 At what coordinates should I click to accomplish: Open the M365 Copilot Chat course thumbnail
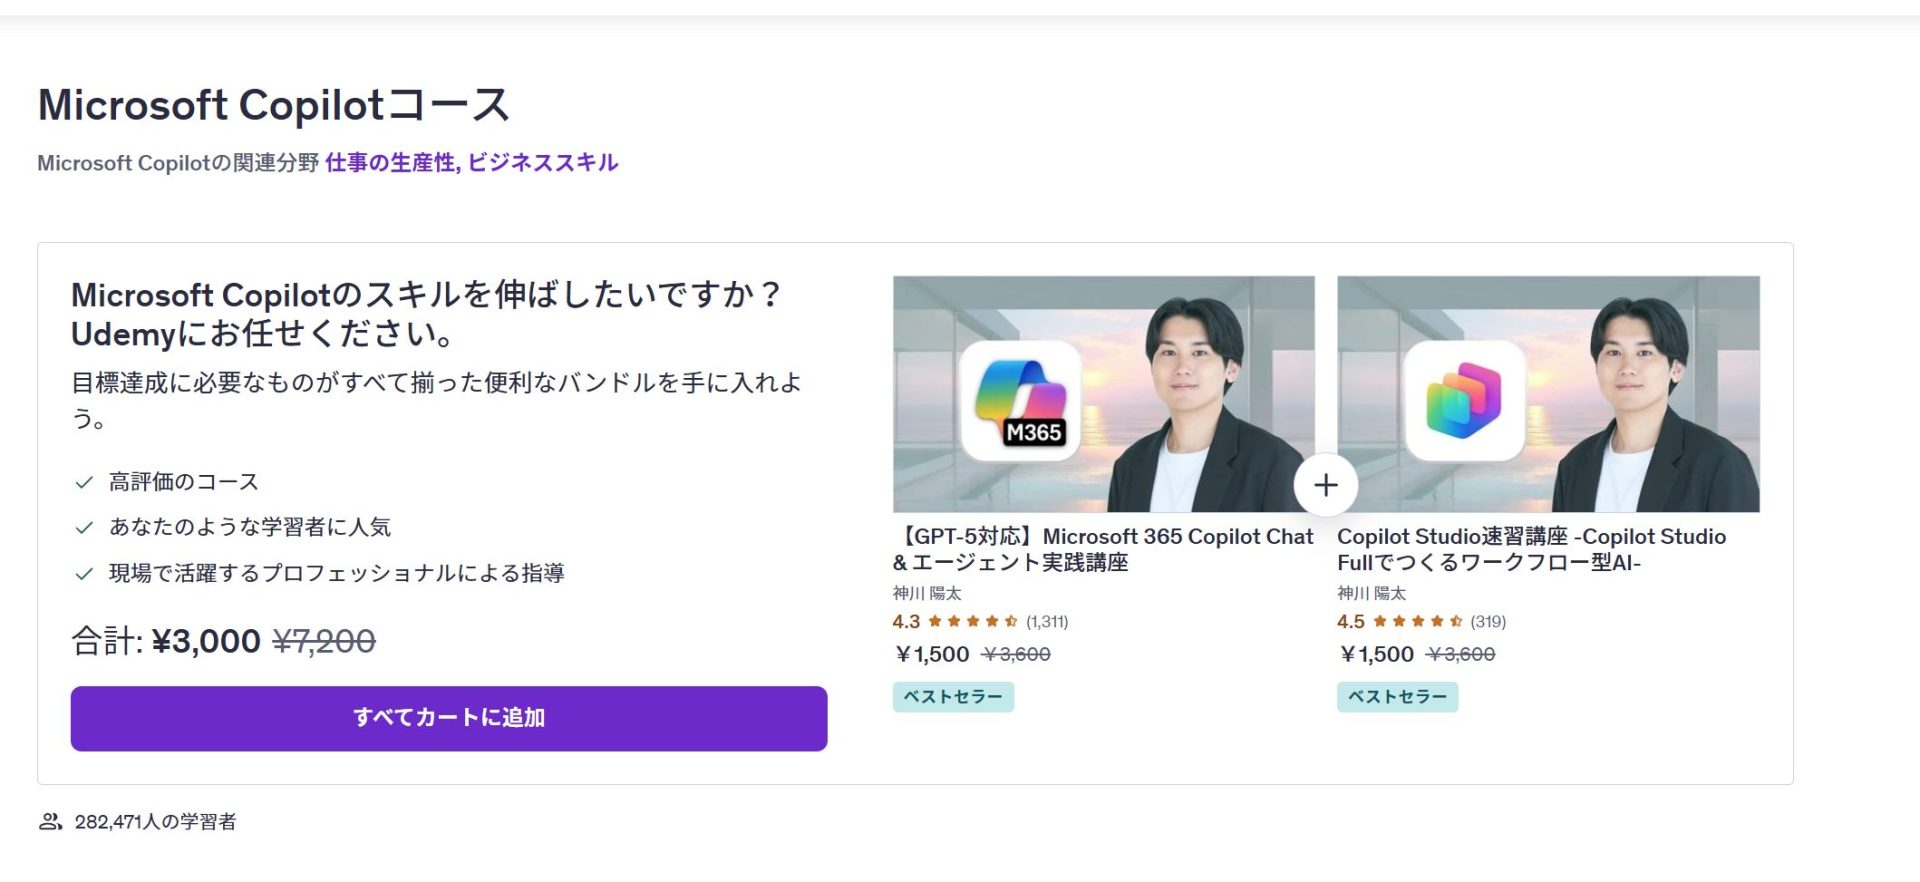pyautogui.click(x=1103, y=394)
